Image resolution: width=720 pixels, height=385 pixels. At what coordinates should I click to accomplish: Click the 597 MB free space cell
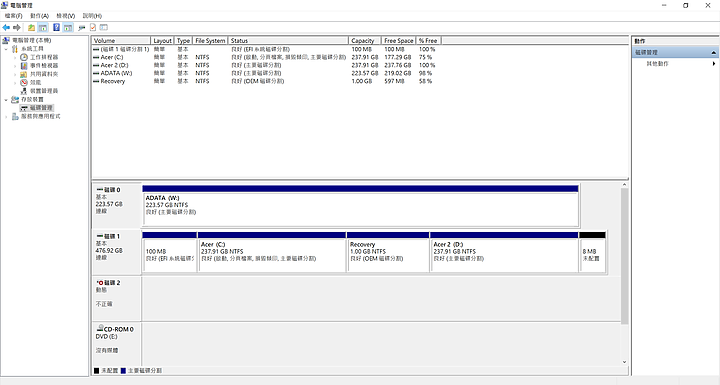pyautogui.click(x=394, y=81)
